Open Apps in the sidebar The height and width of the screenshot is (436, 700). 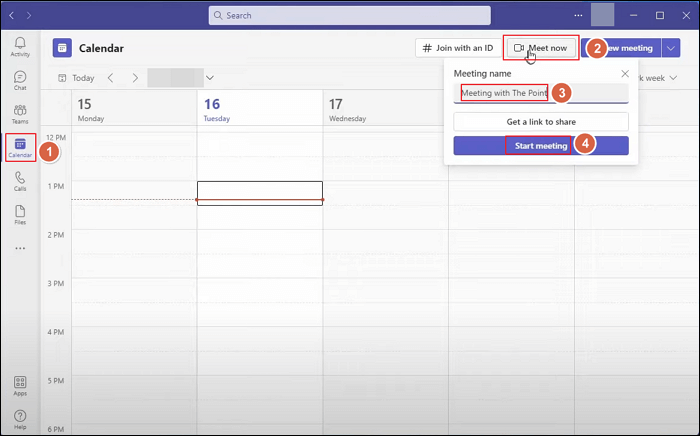tap(20, 385)
